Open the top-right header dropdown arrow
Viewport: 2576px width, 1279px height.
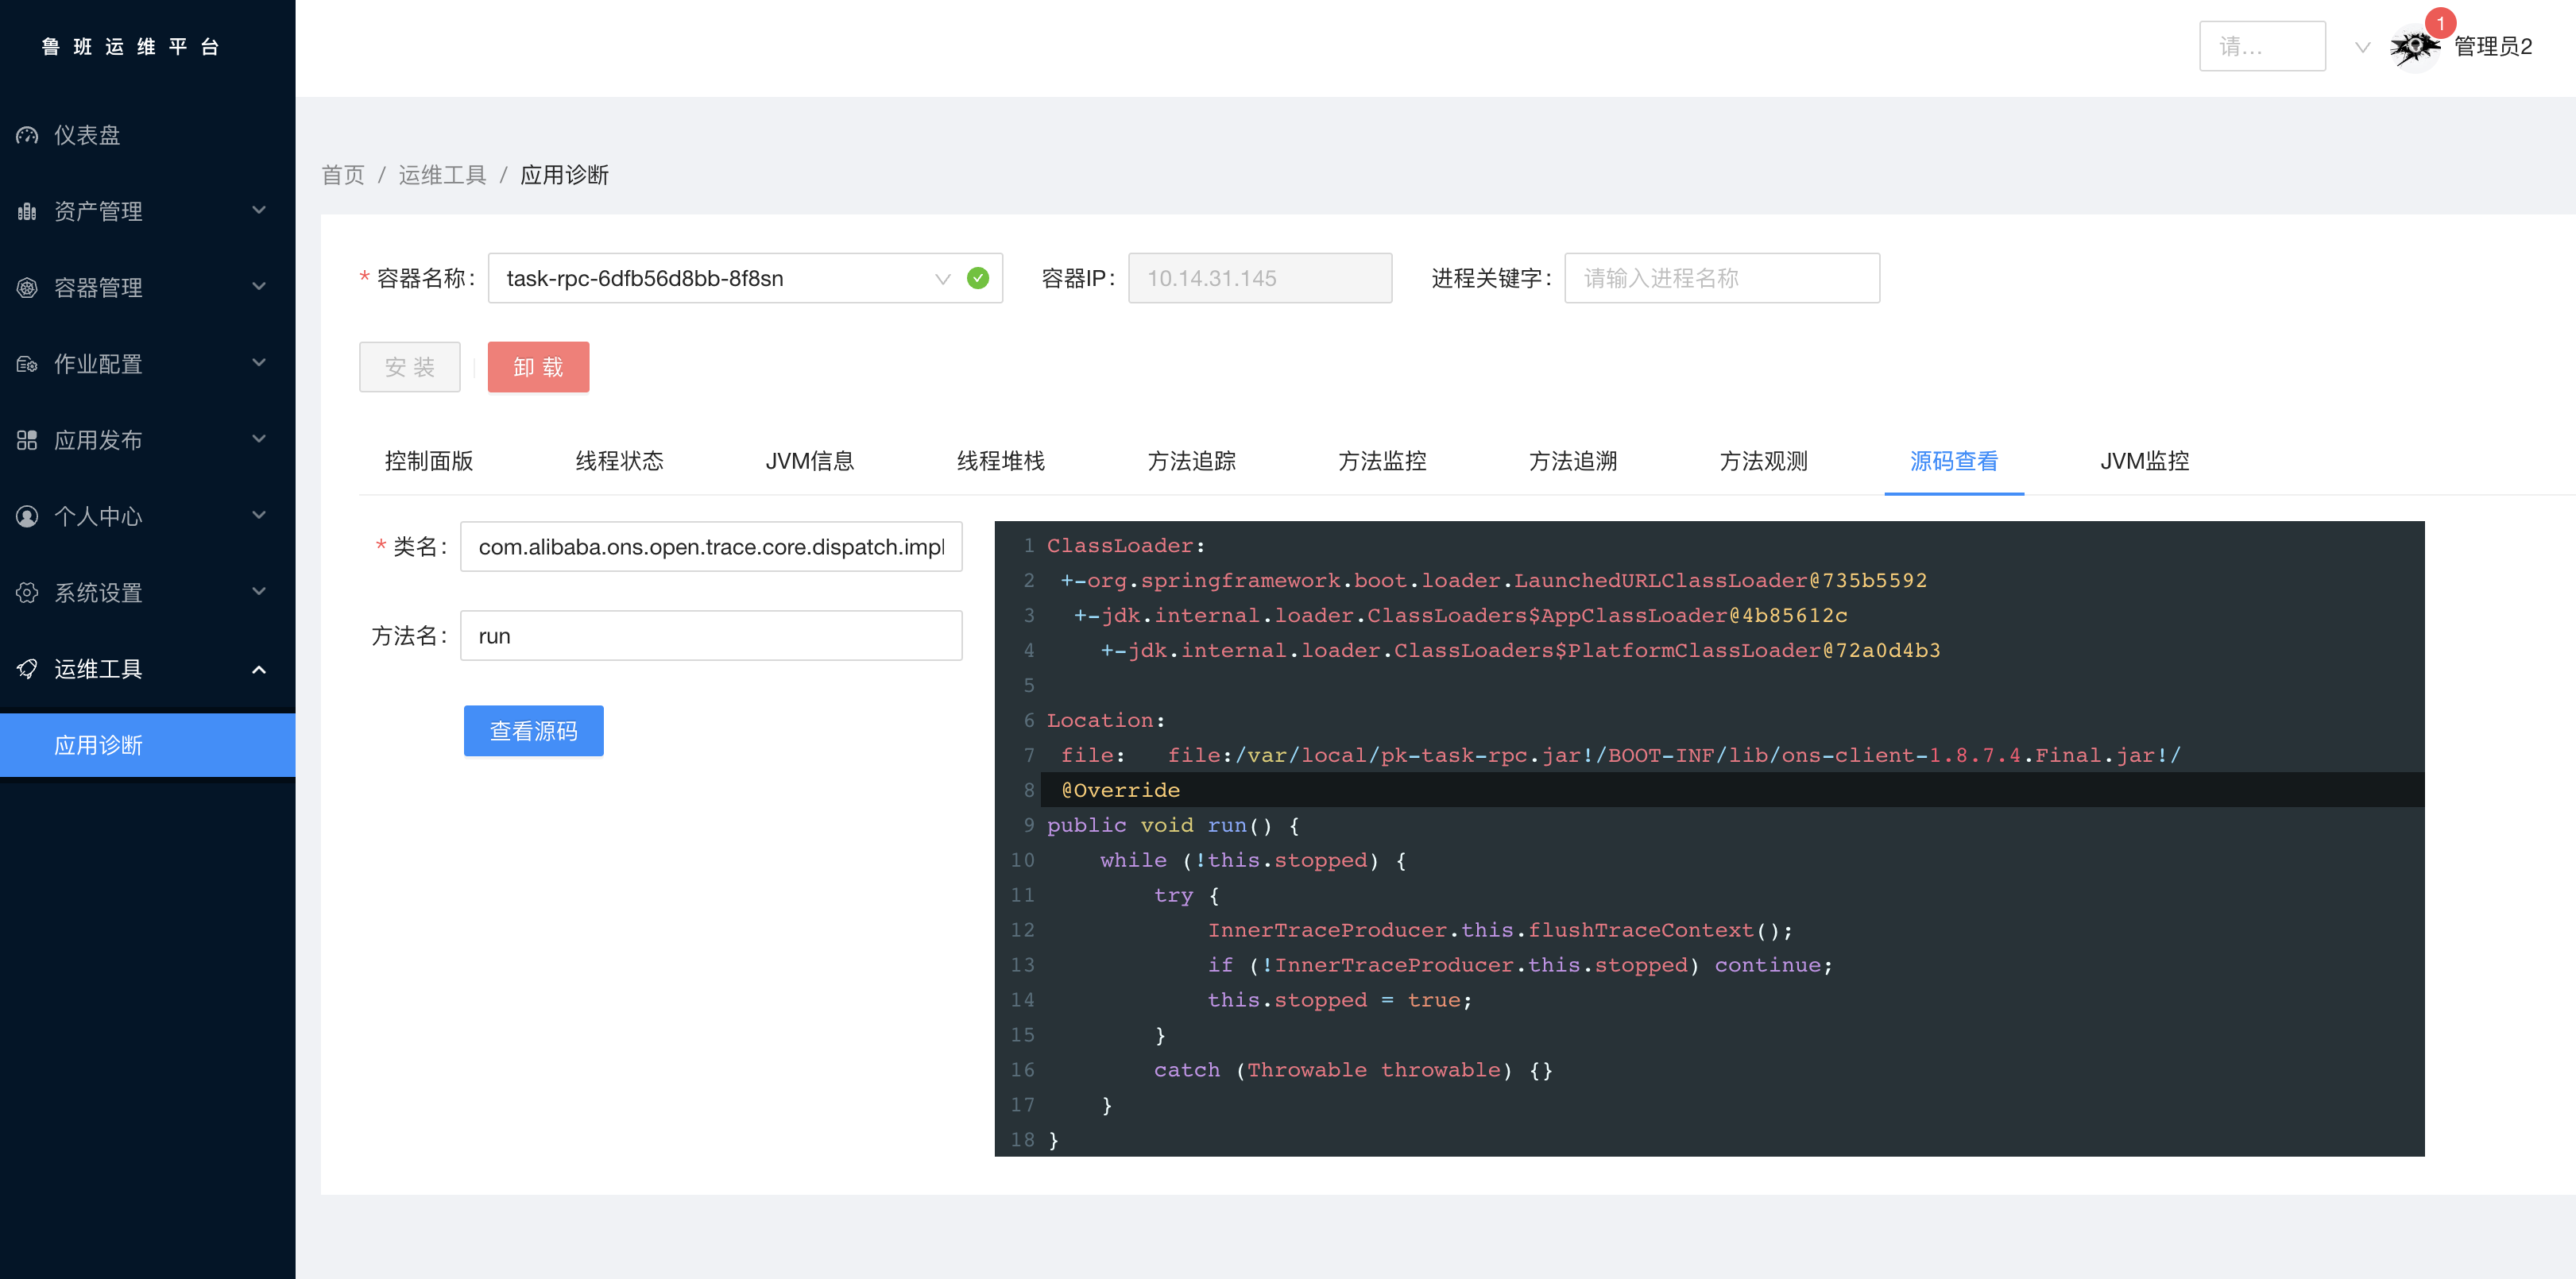[x=2362, y=47]
